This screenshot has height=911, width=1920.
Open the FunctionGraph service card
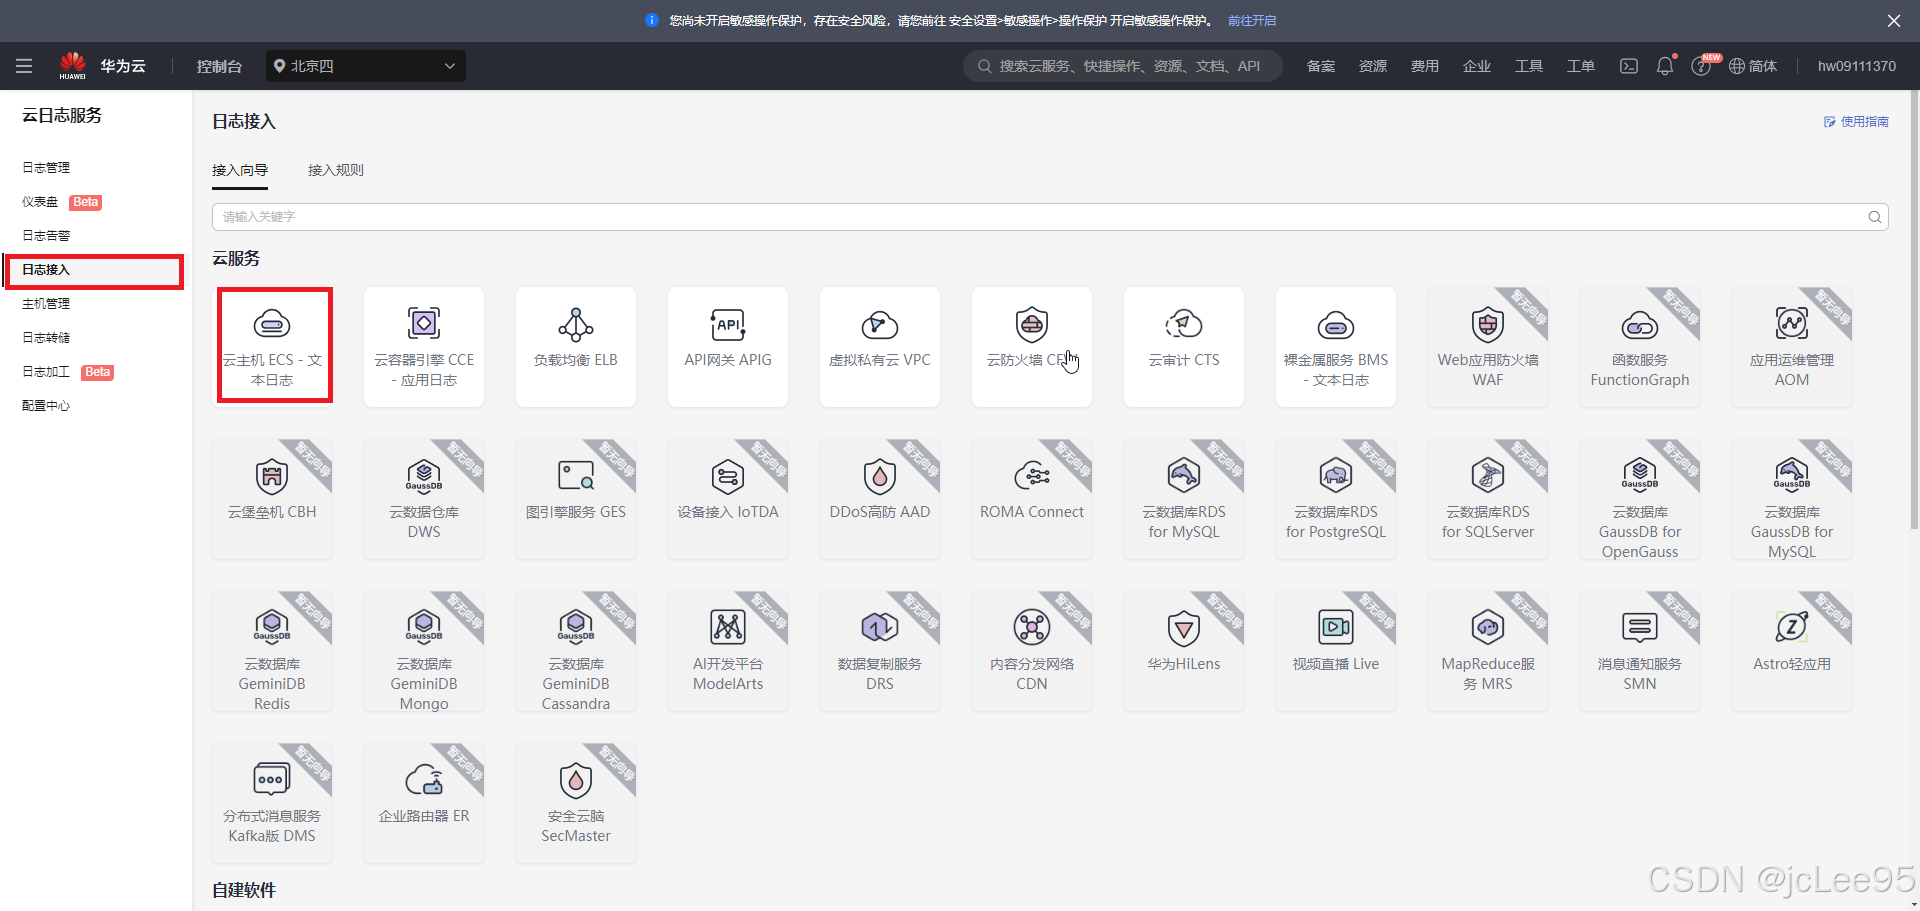pos(1640,346)
